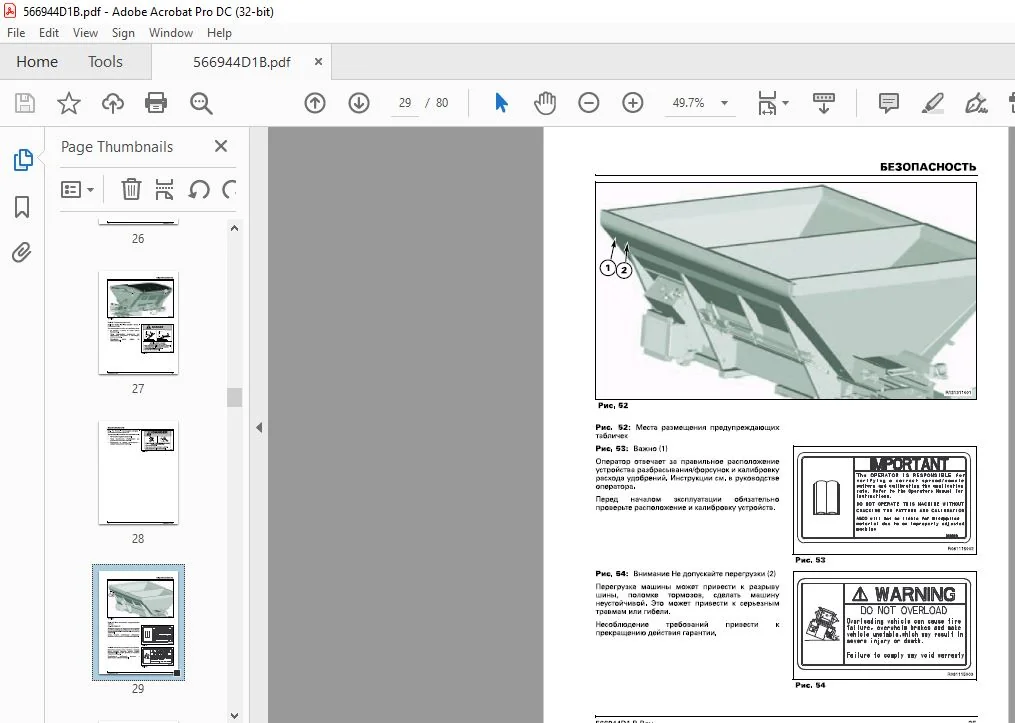This screenshot has width=1015, height=723.
Task: Open the Window menu
Action: pos(171,33)
